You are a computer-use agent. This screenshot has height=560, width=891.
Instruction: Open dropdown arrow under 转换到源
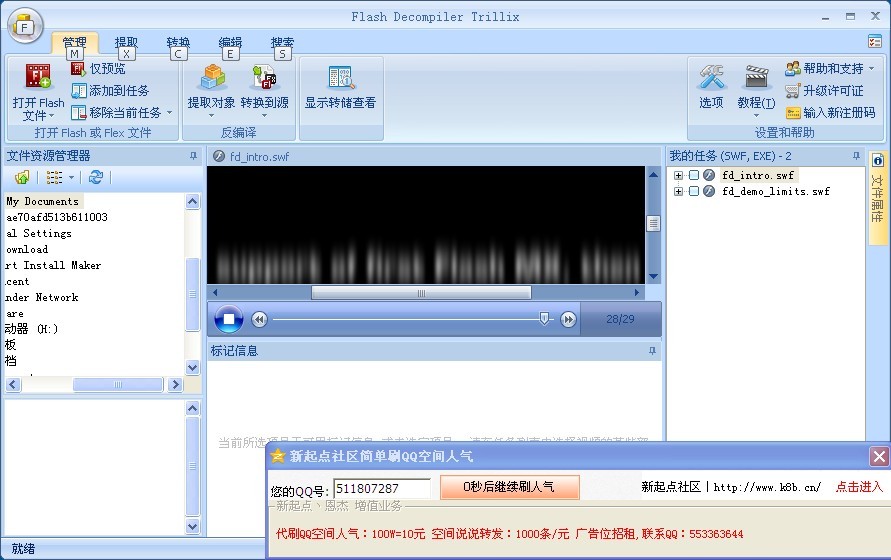pyautogui.click(x=264, y=115)
